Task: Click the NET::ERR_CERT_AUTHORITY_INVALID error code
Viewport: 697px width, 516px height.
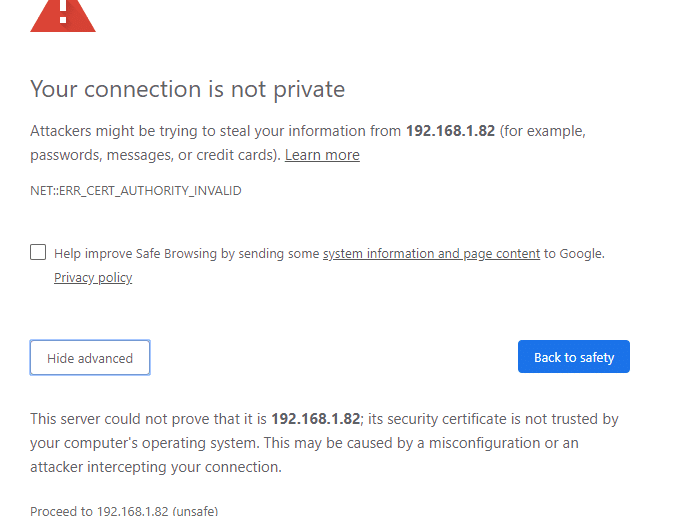Action: coord(136,191)
